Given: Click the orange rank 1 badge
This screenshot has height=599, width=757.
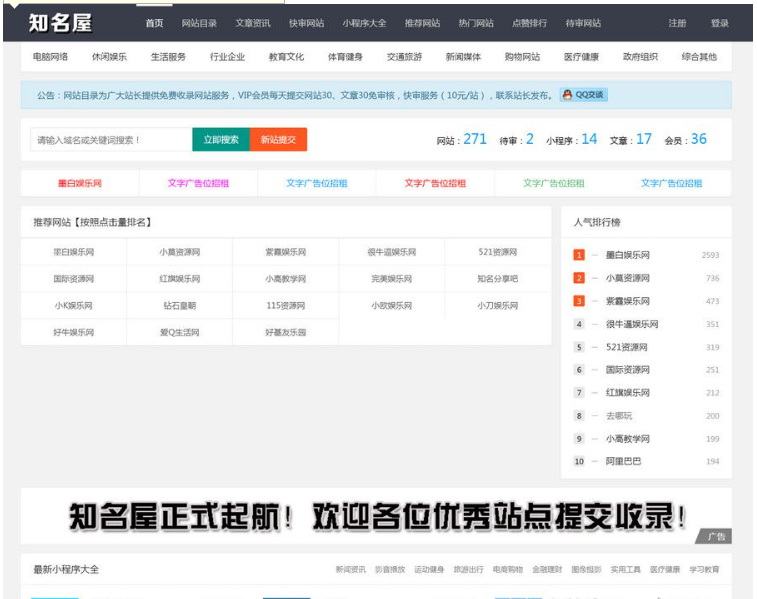Looking at the screenshot, I should [x=579, y=255].
